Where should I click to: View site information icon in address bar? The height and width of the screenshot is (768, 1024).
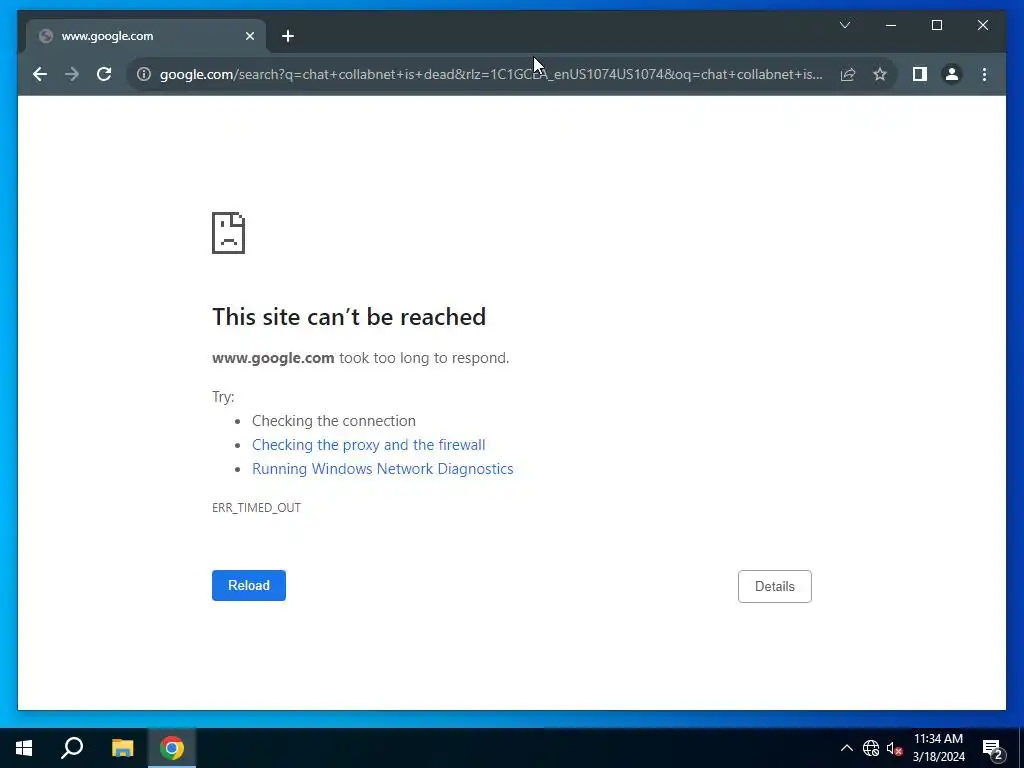144,74
